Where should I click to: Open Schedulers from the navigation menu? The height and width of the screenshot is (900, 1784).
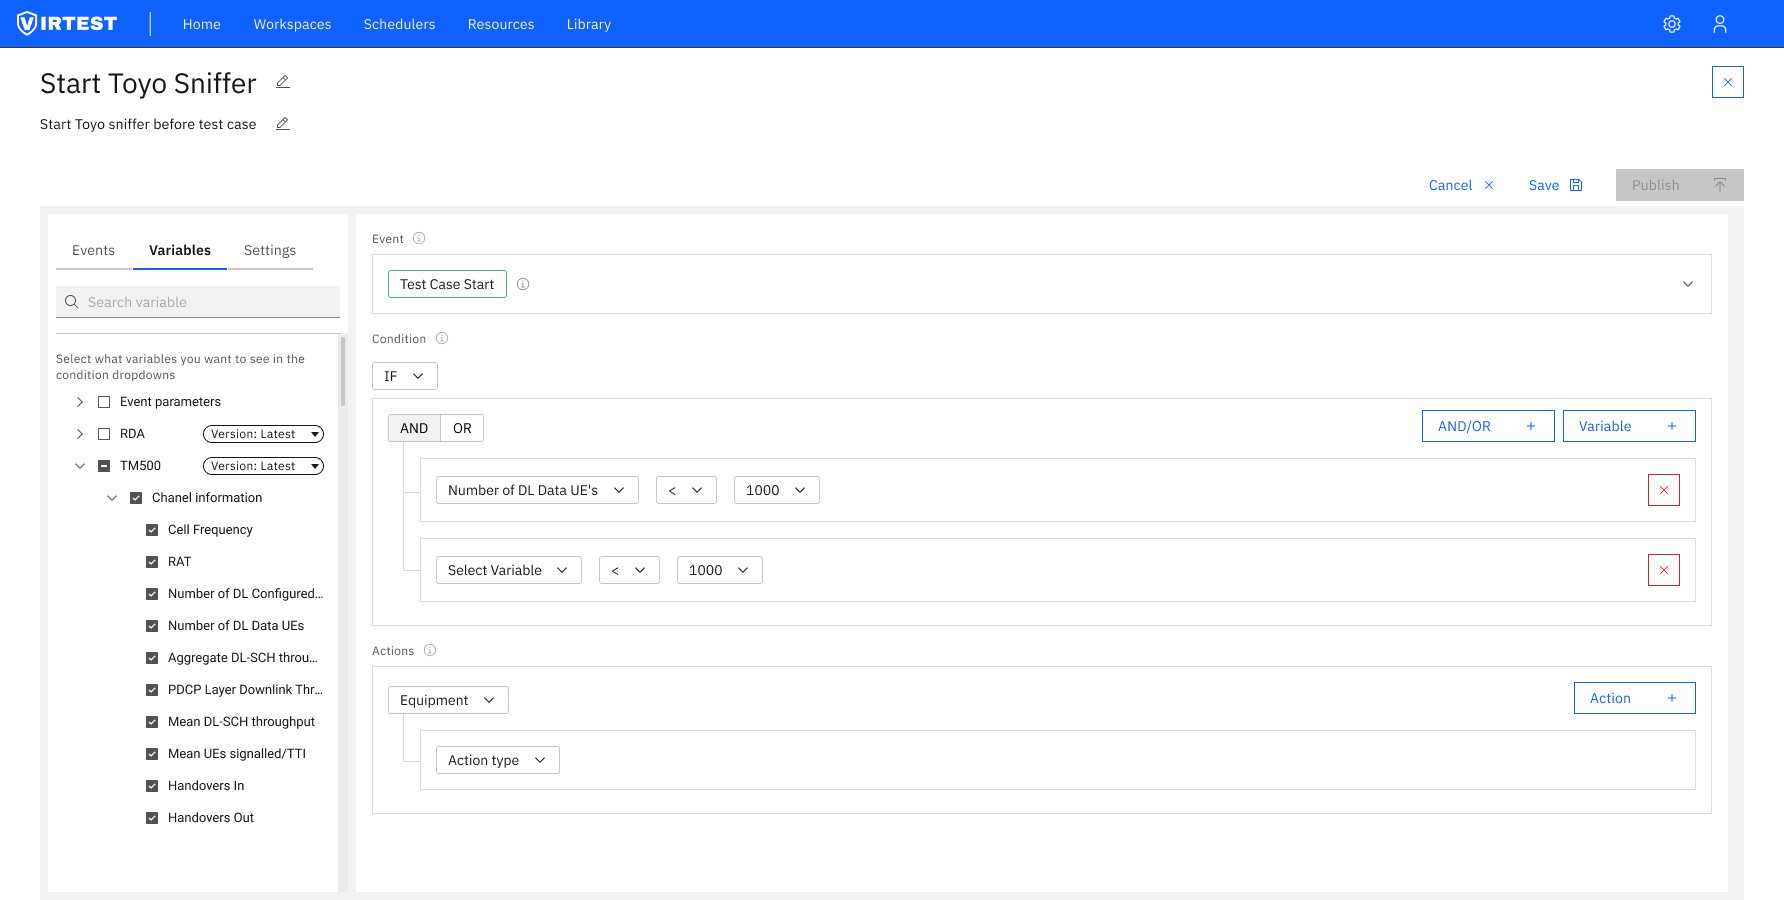coord(399,24)
